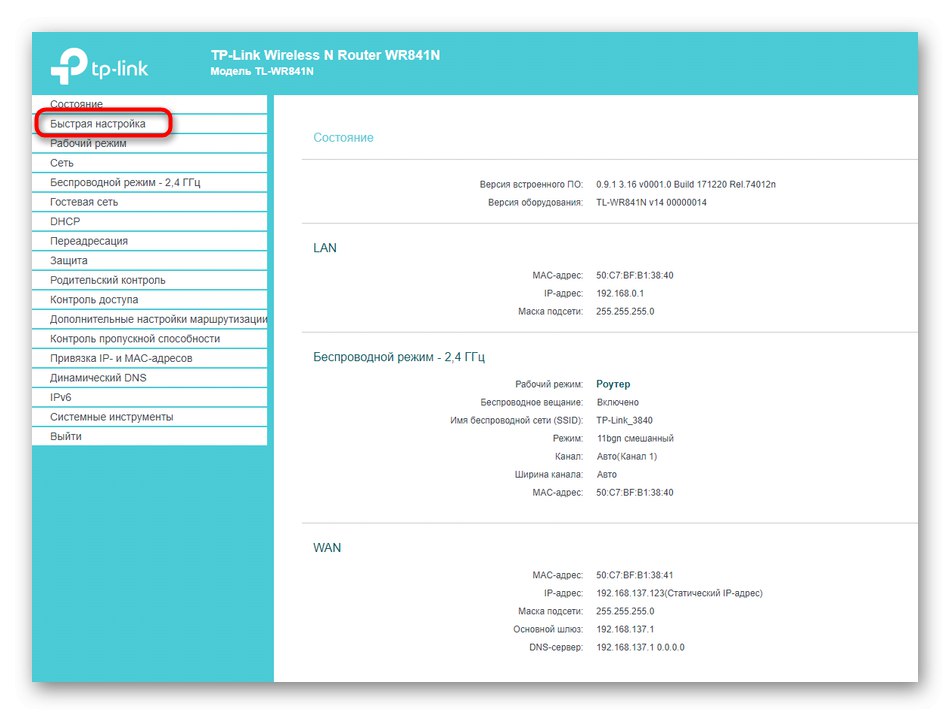This screenshot has height=714, width=950.
Task: Click the Имя беспроводной сети (SSID) label
Action: click(517, 420)
